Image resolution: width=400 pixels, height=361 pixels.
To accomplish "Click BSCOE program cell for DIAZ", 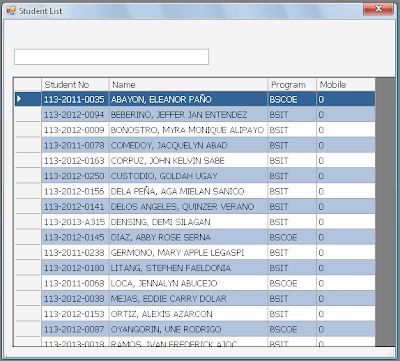I will [292, 237].
